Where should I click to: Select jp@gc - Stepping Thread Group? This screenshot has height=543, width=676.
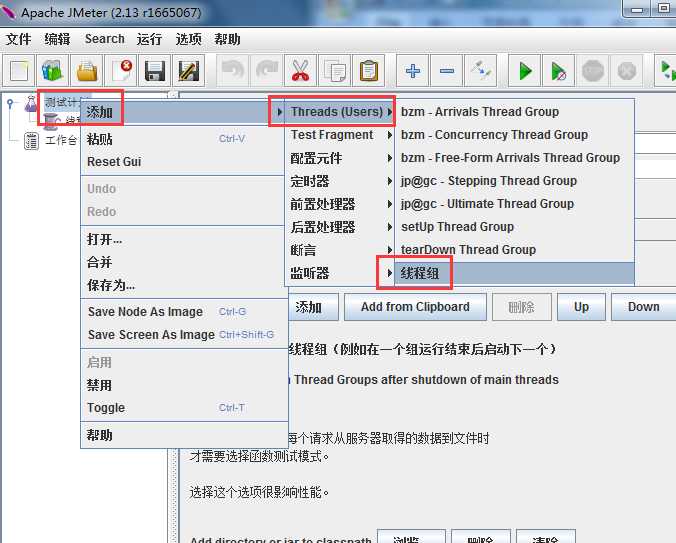[515, 181]
